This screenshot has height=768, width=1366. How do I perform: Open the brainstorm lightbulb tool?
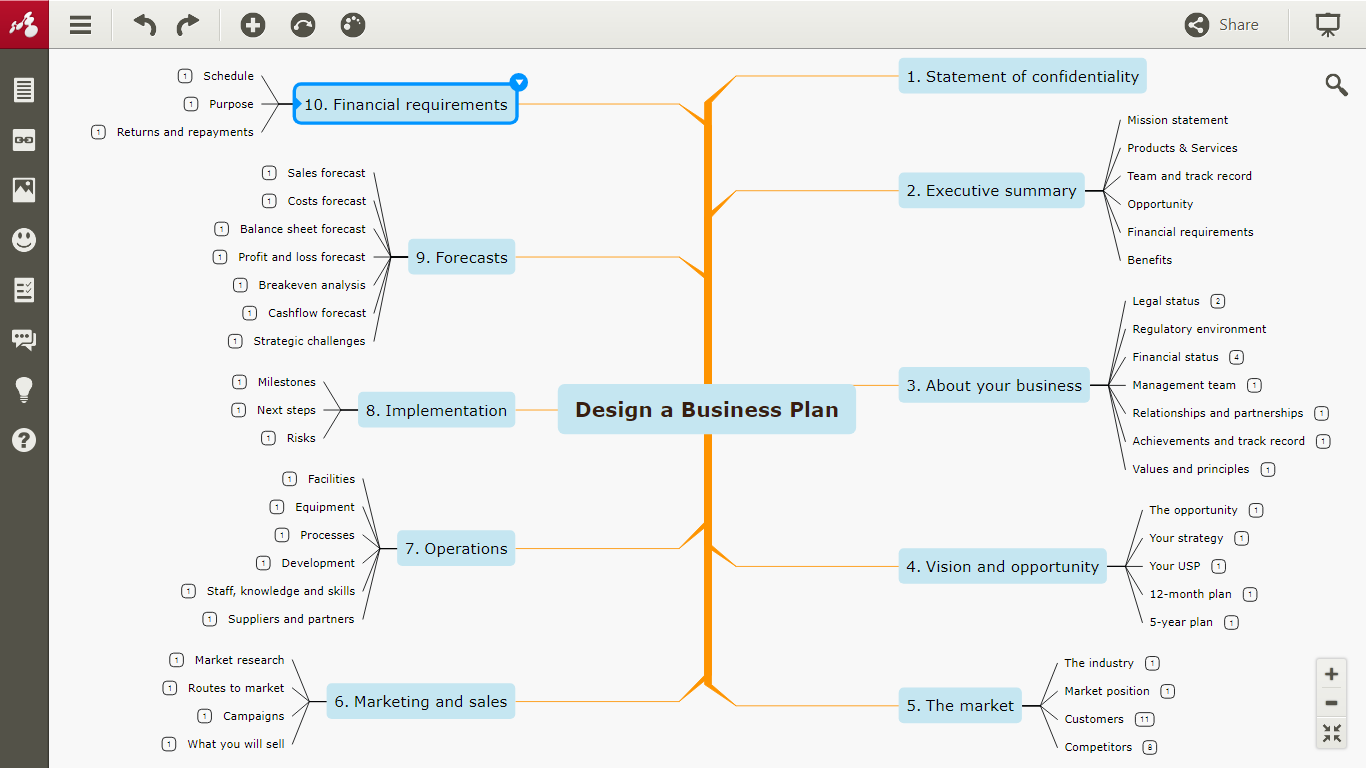point(24,389)
